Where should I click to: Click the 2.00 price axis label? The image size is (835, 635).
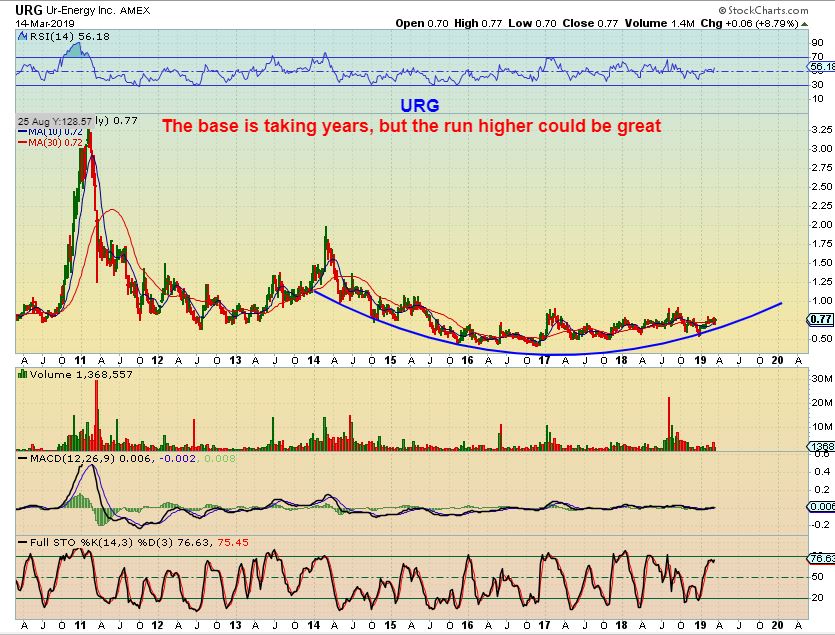tap(822, 224)
